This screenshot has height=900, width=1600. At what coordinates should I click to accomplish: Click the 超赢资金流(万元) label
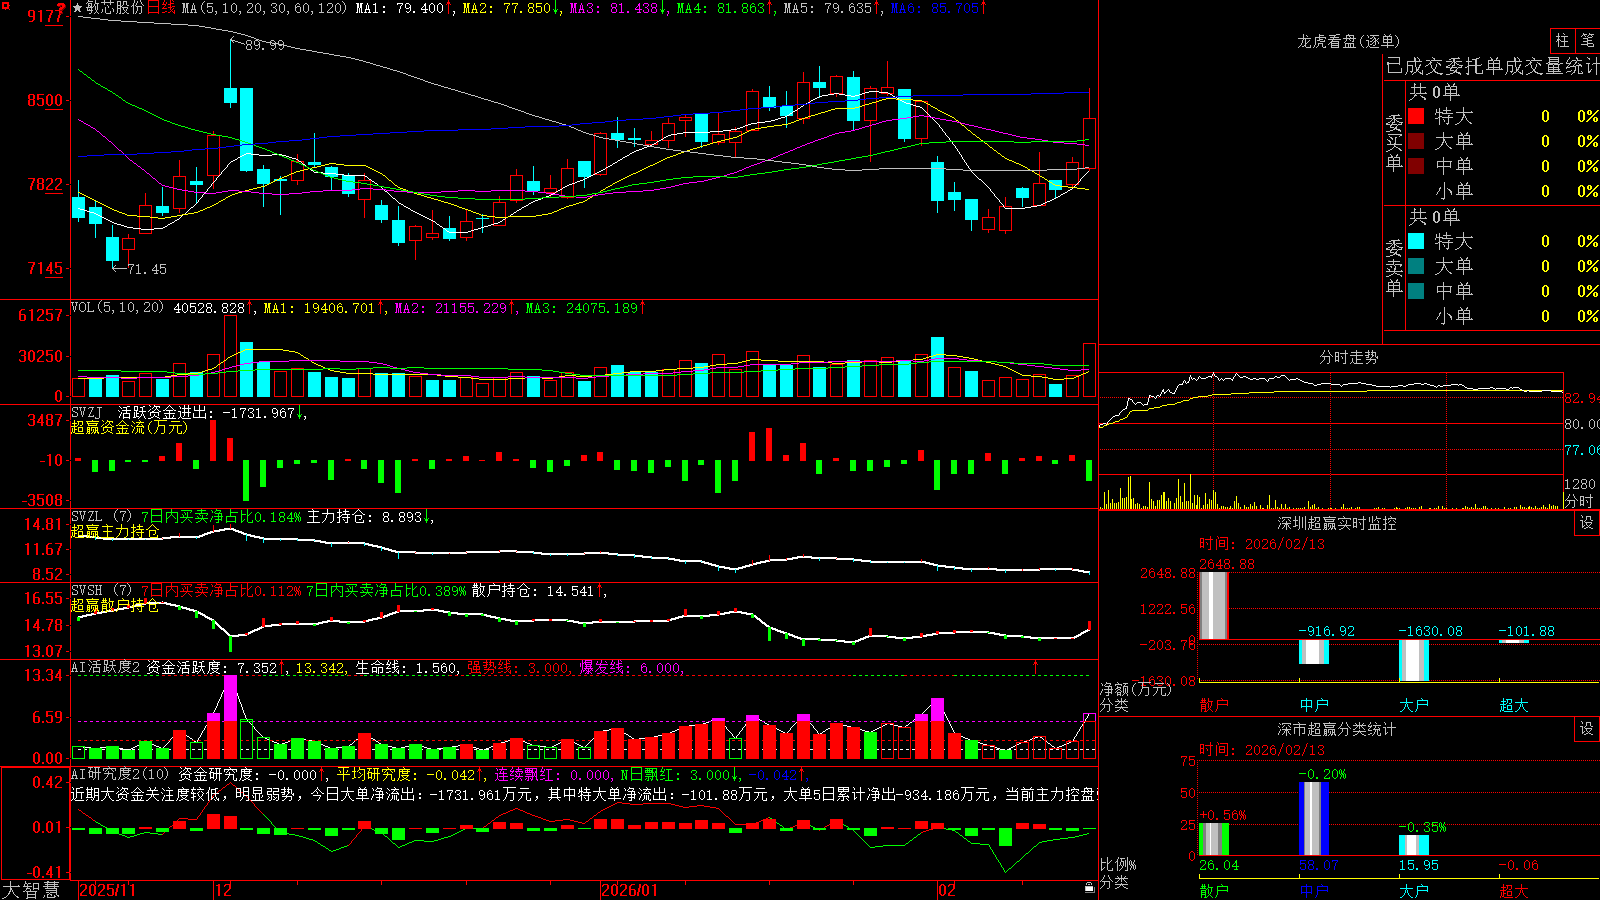point(129,427)
